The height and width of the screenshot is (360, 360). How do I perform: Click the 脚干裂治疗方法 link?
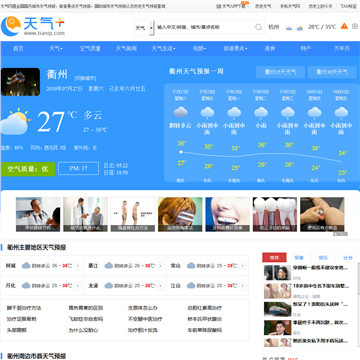24,308
